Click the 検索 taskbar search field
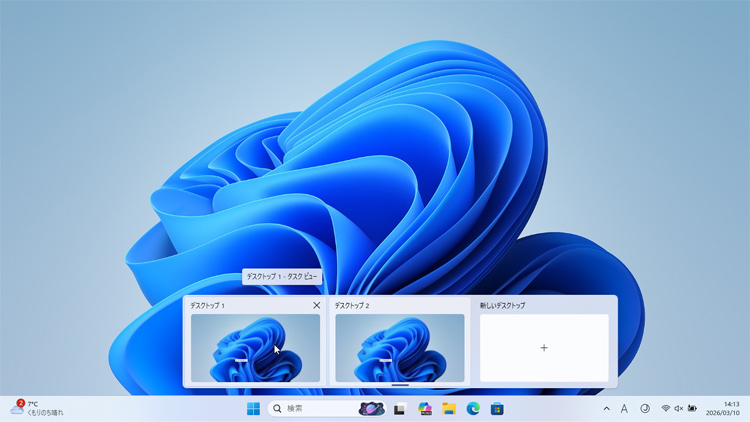Viewport: 750px width, 422px height. 310,408
